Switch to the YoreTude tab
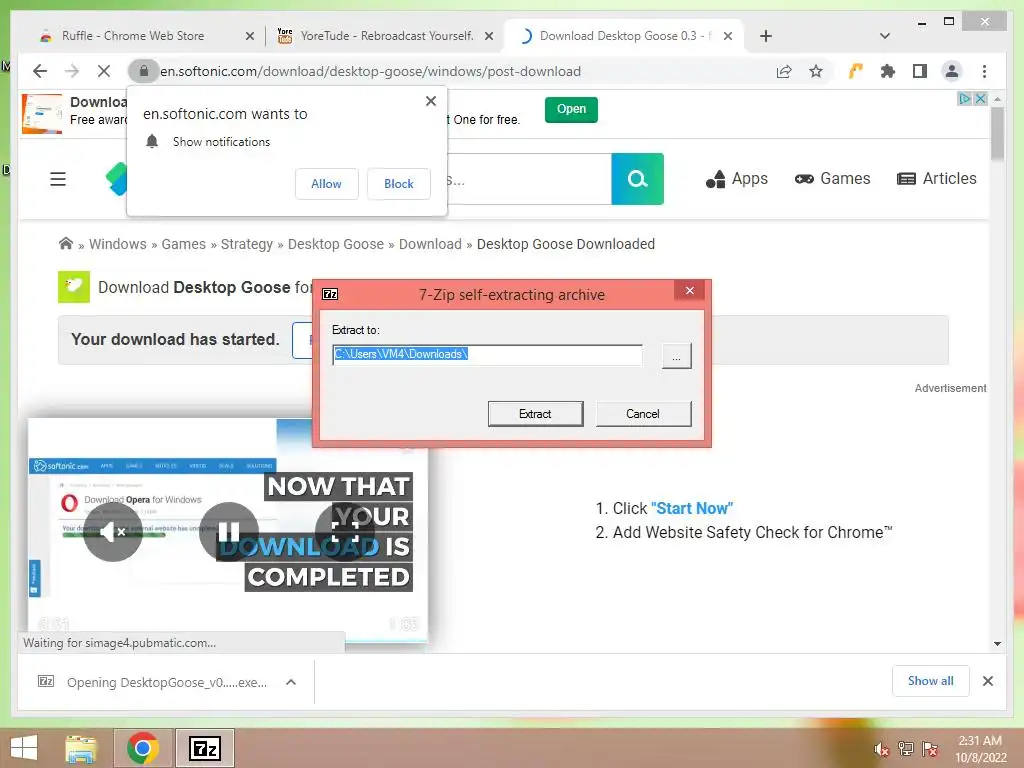The height and width of the screenshot is (768, 1024). pos(386,36)
